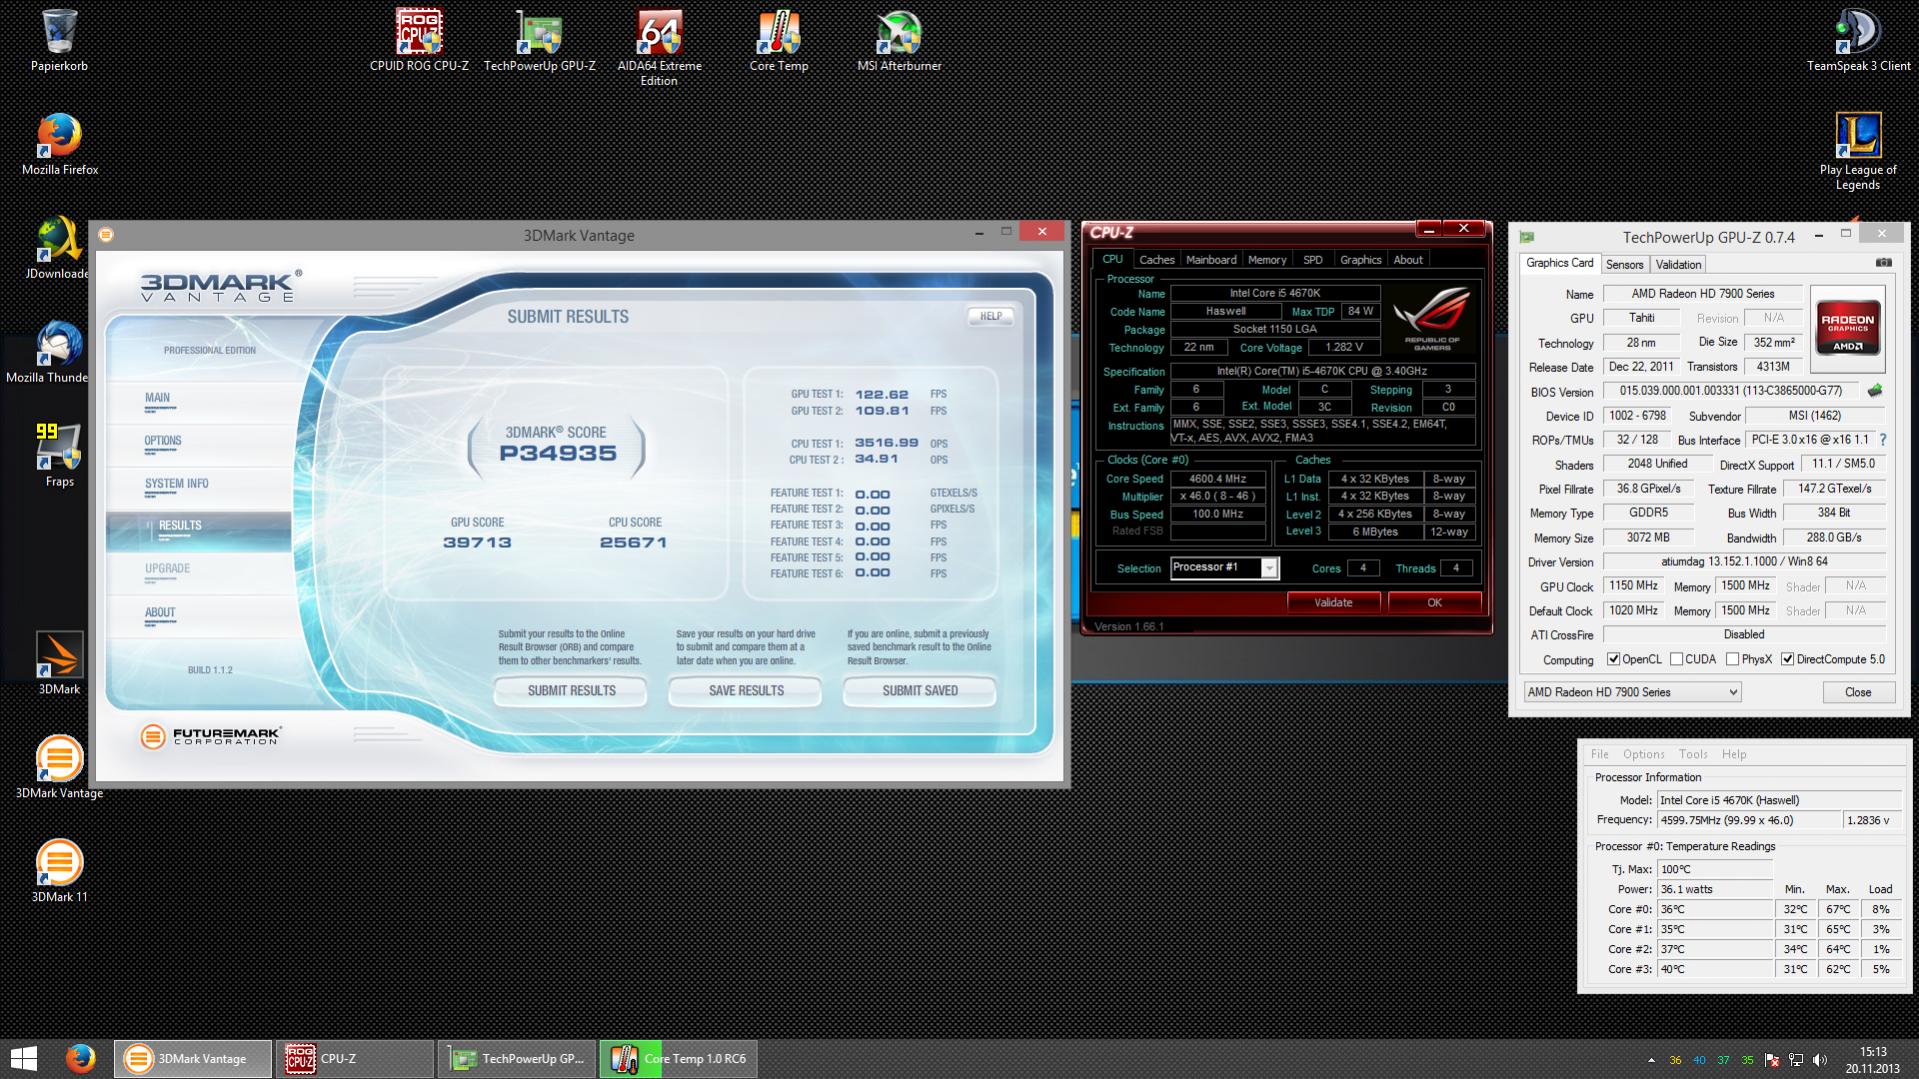Viewport: 1919px width, 1079px height.
Task: Open the About tab in CPU-Z
Action: point(1408,260)
